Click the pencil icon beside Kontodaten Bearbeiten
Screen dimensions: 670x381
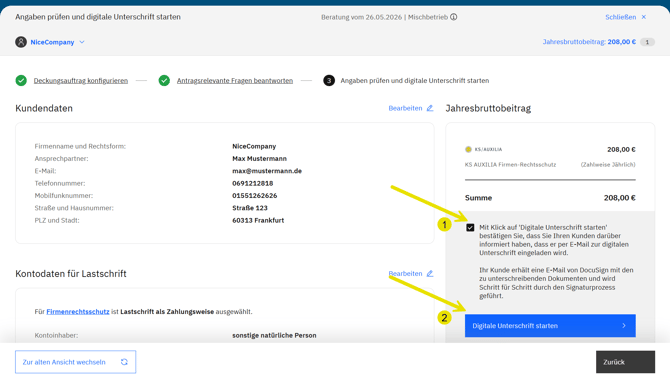(x=430, y=273)
